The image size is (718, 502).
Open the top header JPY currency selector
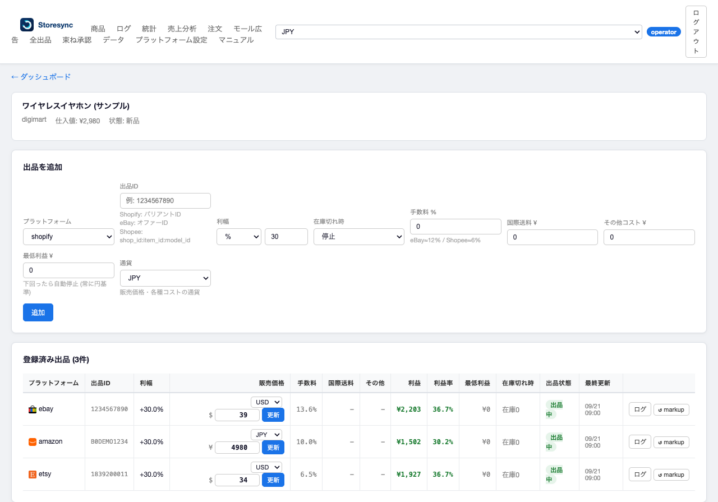coord(458,32)
